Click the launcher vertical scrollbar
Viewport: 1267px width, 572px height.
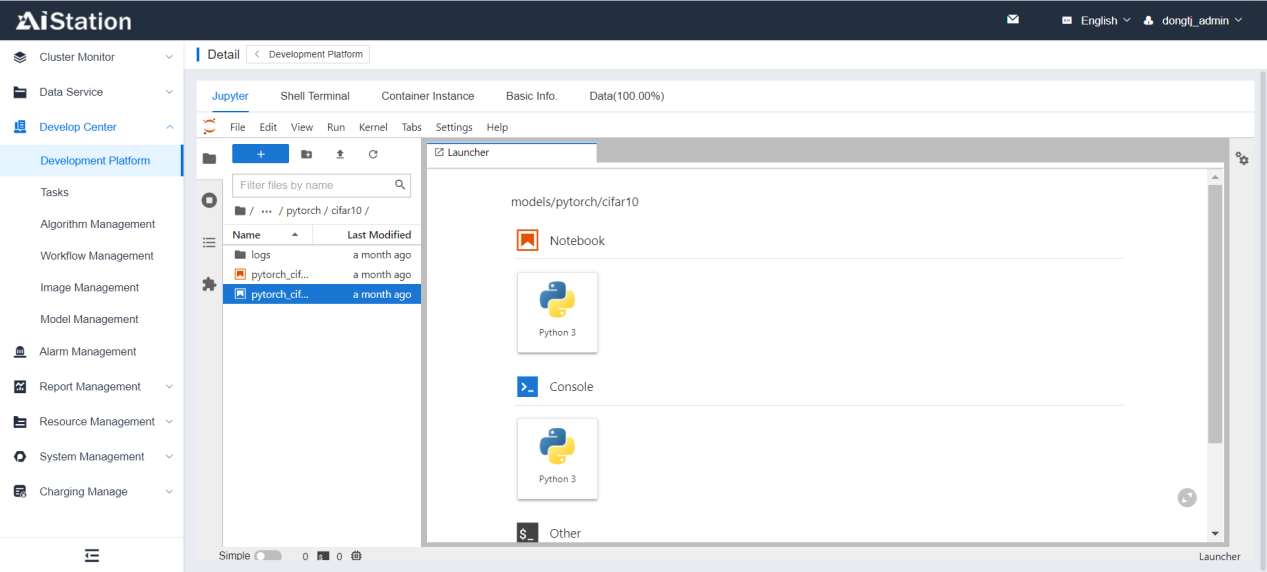[x=1215, y=312]
